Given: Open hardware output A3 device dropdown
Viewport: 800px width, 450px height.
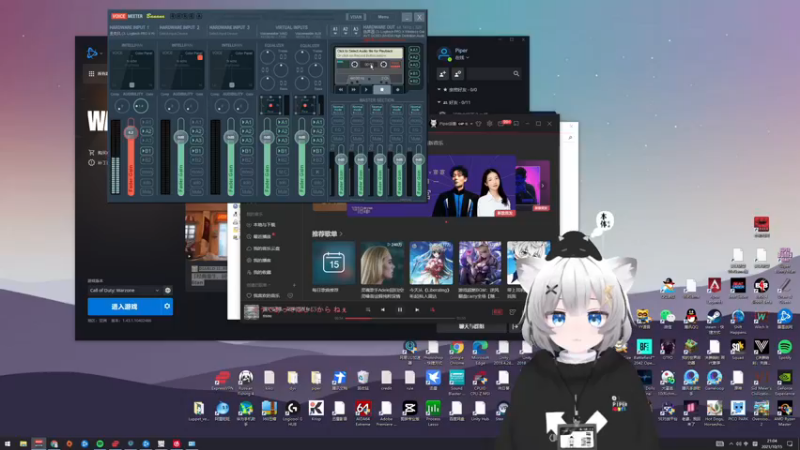Looking at the screenshot, I should [x=356, y=30].
